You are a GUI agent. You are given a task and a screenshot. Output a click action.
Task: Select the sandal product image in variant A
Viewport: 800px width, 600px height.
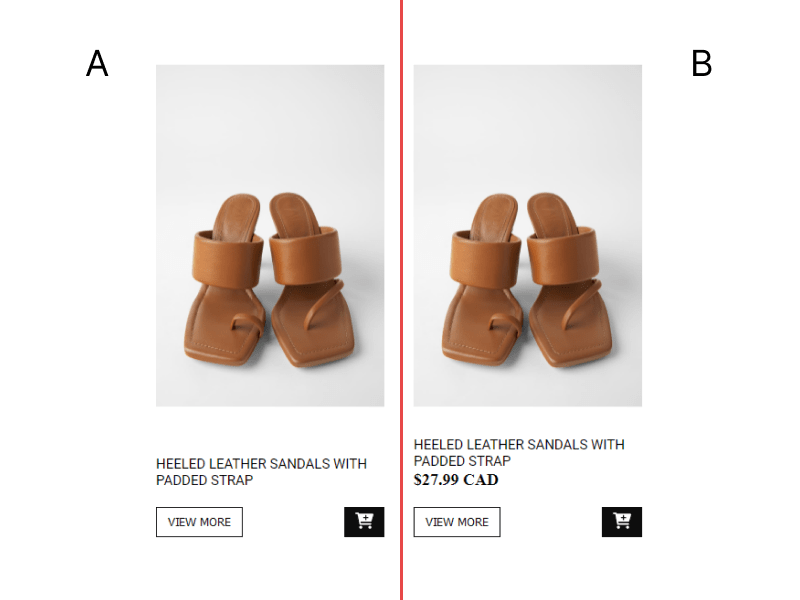pos(270,235)
